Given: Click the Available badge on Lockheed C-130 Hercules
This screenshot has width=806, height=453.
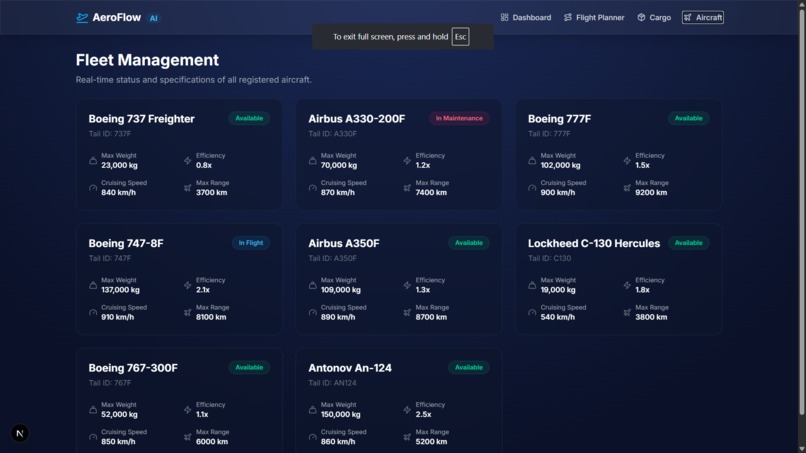Looking at the screenshot, I should coord(688,243).
